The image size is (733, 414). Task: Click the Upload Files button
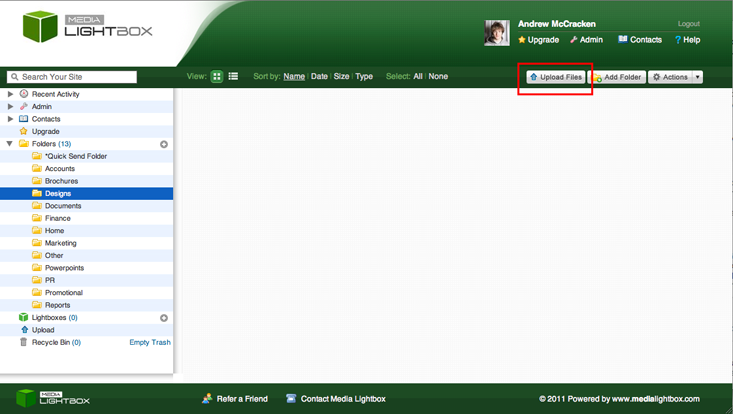tap(555, 77)
